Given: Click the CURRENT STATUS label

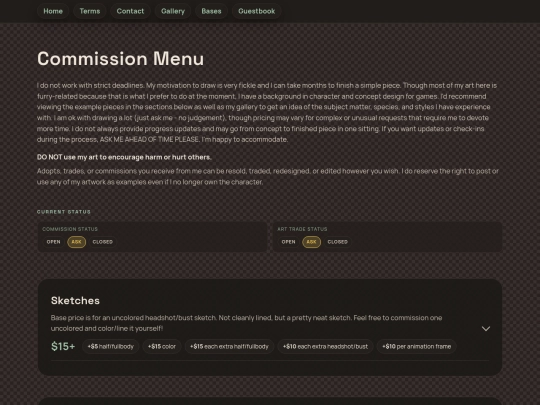Looking at the screenshot, I should click(64, 212).
